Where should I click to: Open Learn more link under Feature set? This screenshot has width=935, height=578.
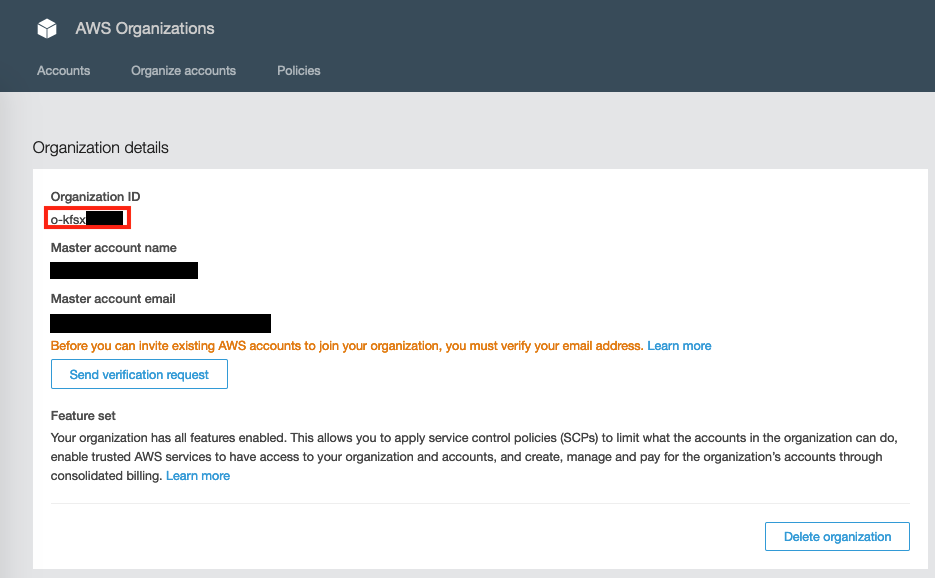click(198, 476)
